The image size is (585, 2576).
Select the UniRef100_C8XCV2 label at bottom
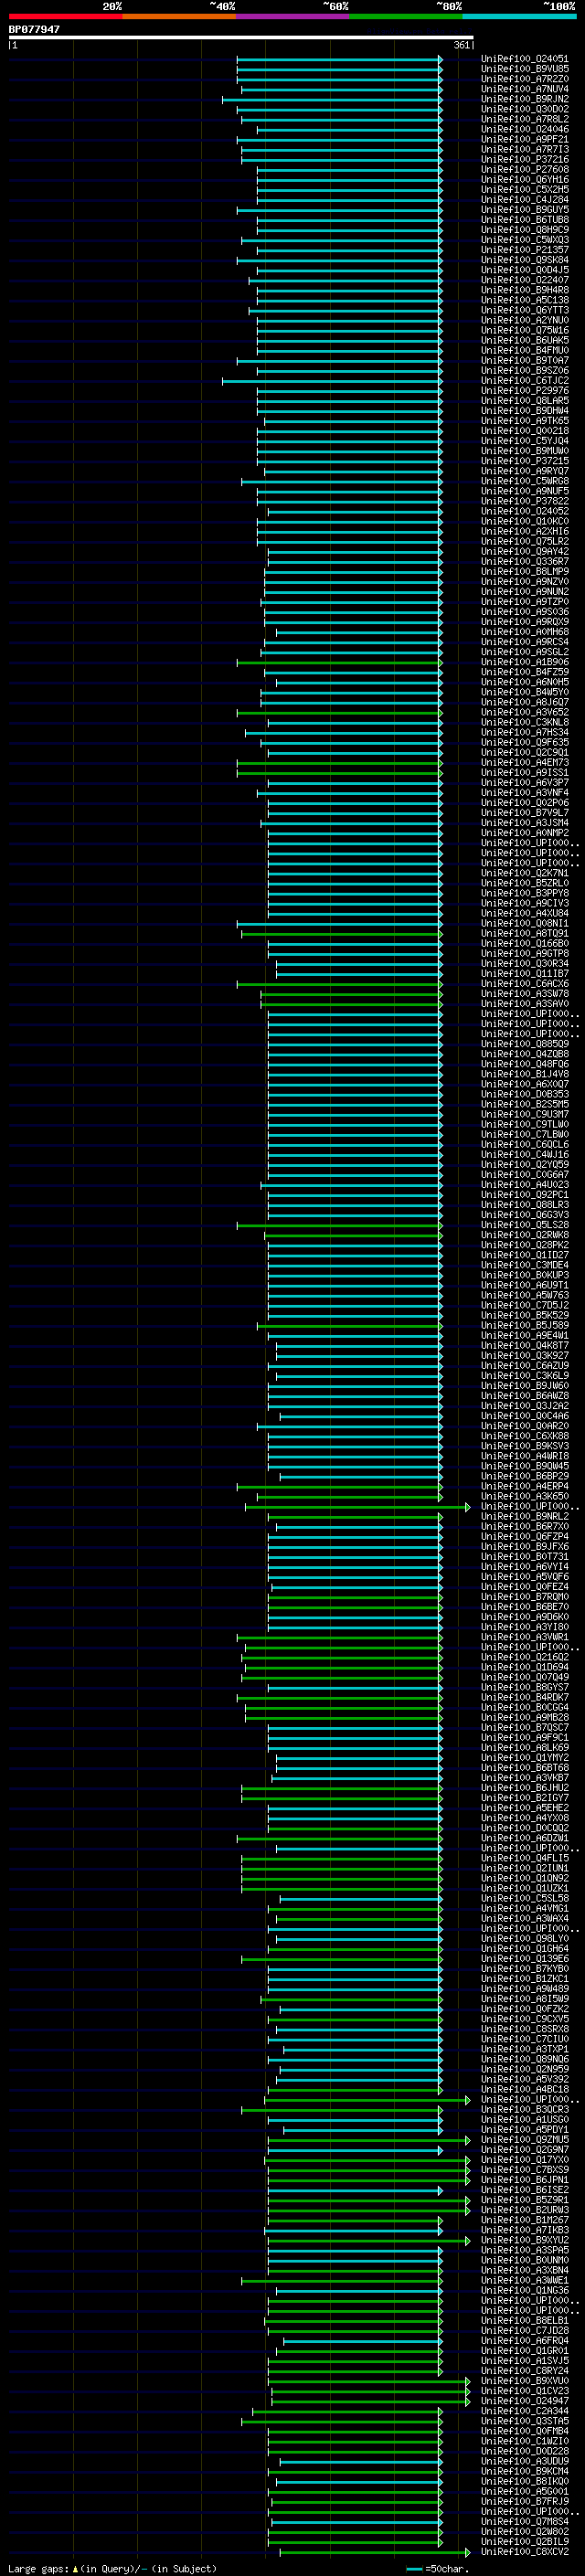[525, 2552]
